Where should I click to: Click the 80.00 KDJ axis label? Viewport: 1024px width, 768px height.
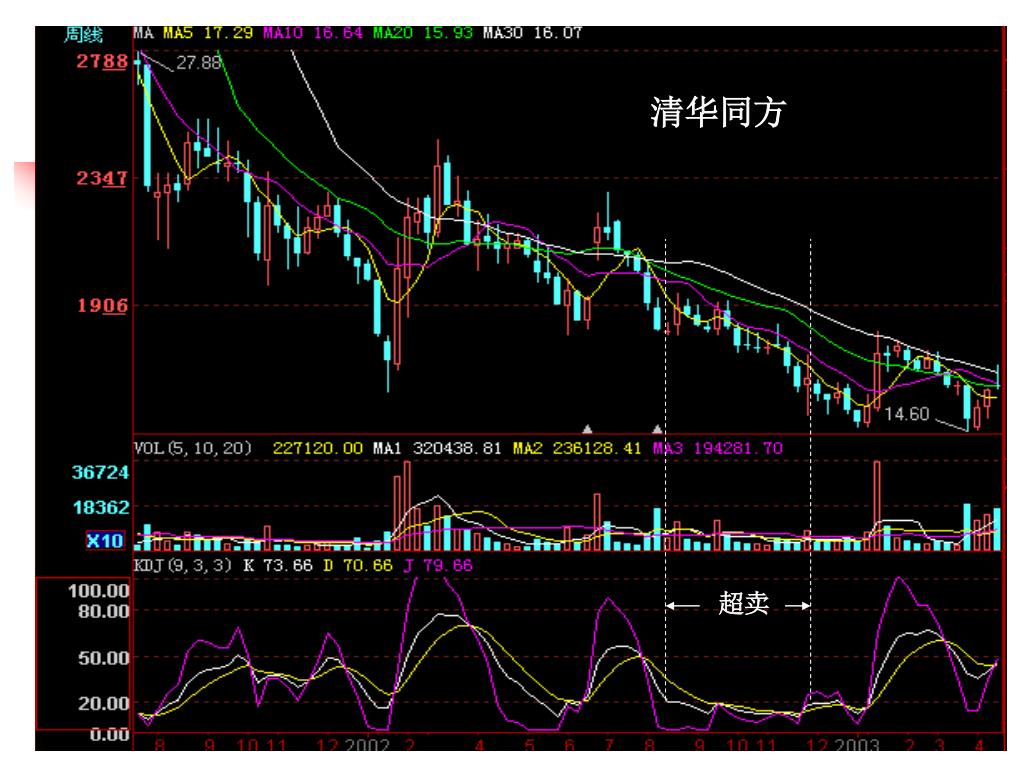point(103,612)
